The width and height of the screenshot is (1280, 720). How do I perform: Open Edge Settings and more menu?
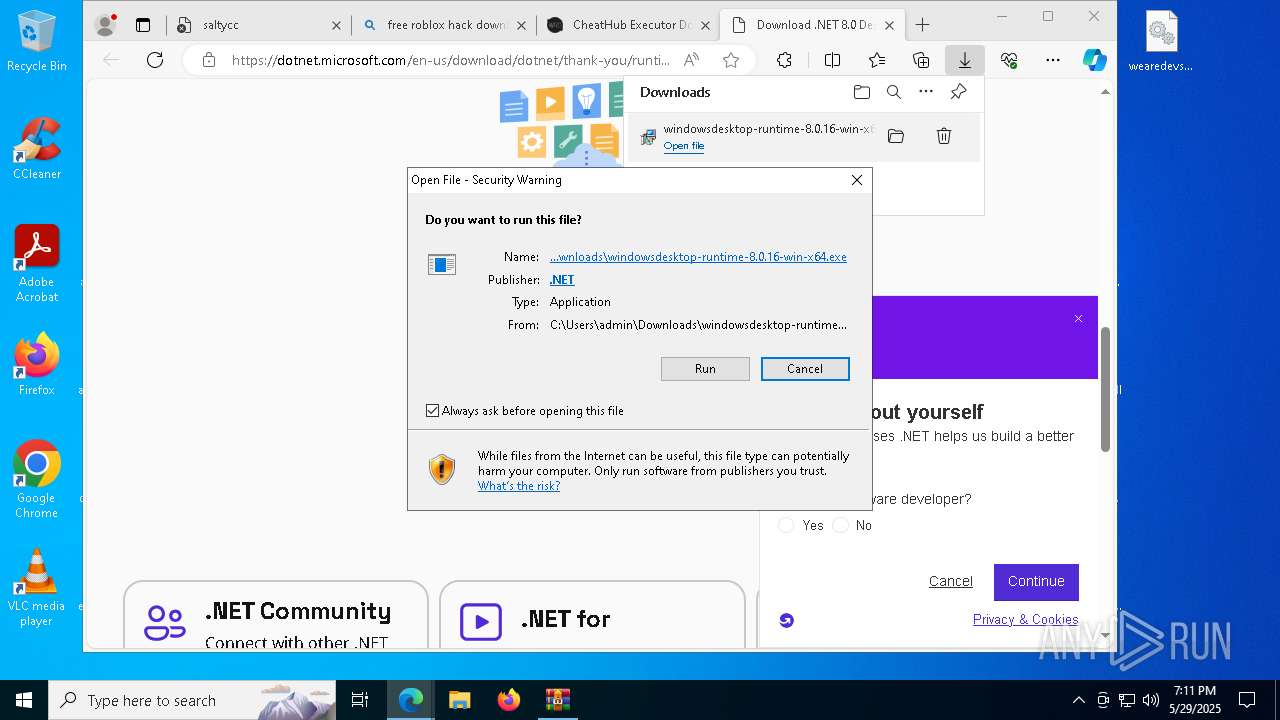pyautogui.click(x=1053, y=60)
